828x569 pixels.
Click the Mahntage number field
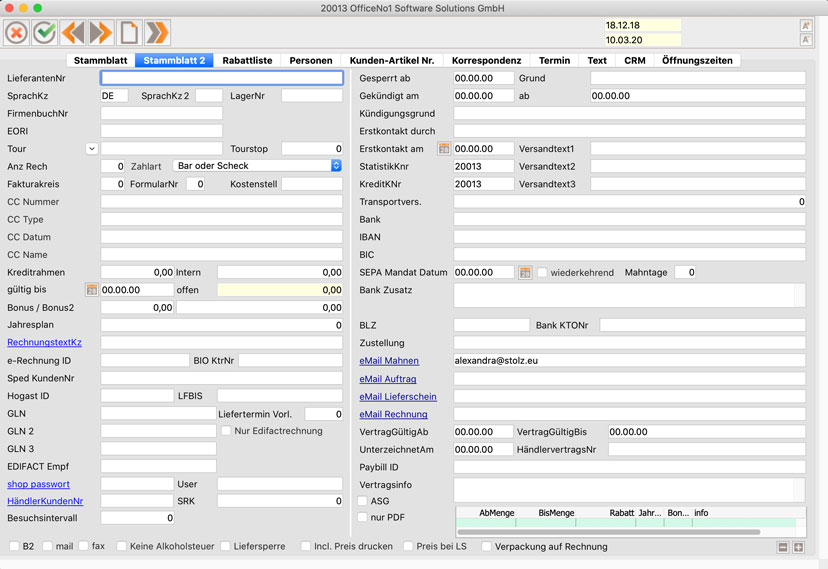pyautogui.click(x=685, y=272)
